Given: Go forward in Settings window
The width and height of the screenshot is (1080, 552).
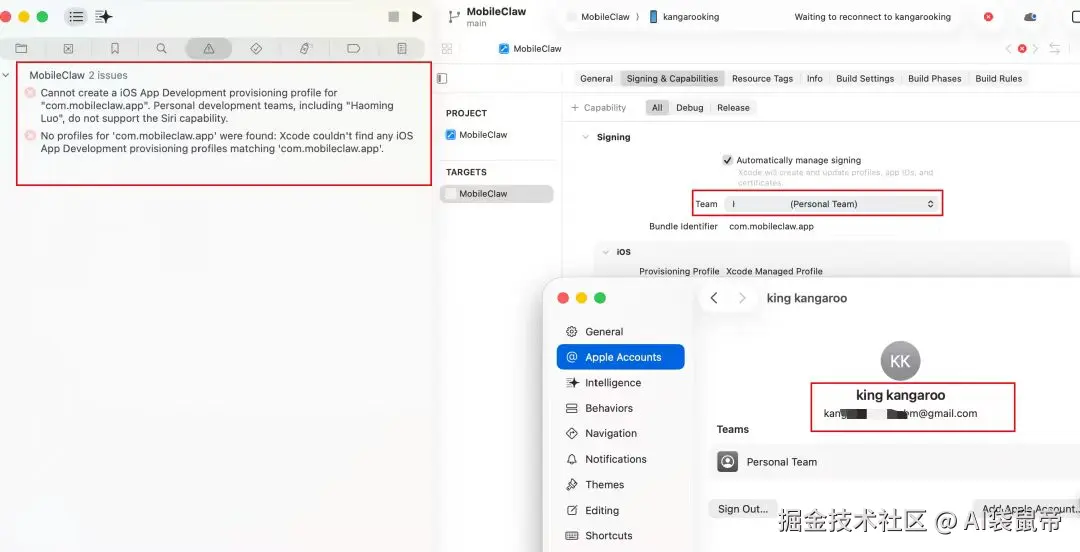Looking at the screenshot, I should pyautogui.click(x=742, y=298).
